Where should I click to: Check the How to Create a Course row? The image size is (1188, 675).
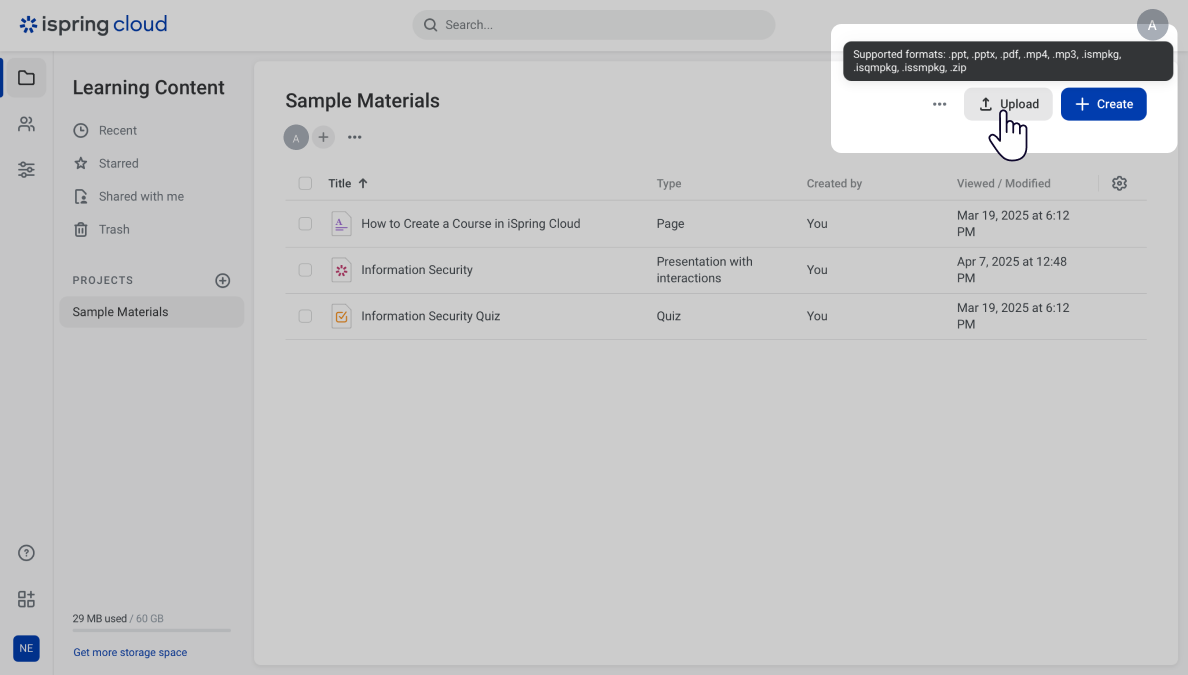tap(305, 224)
